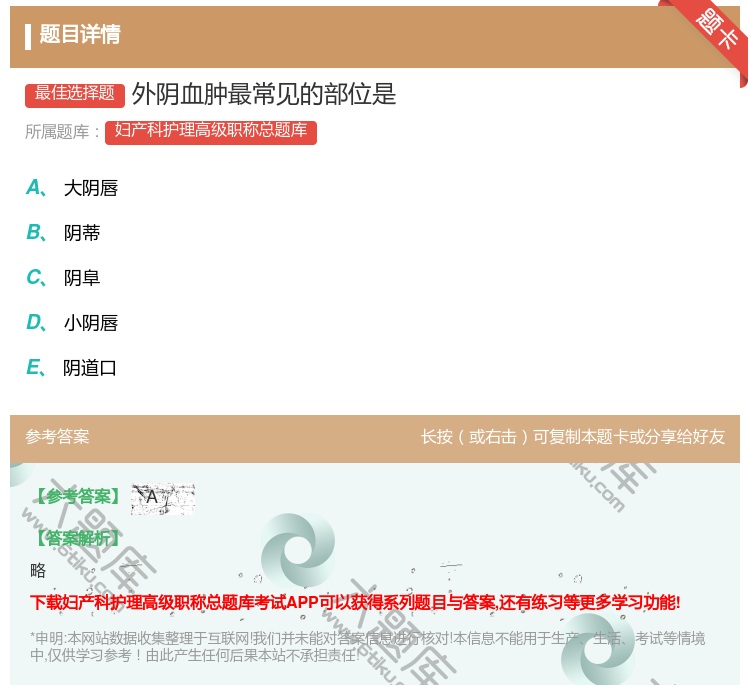Select option A 大阴唇
The width and height of the screenshot is (750, 685).
coord(72,188)
